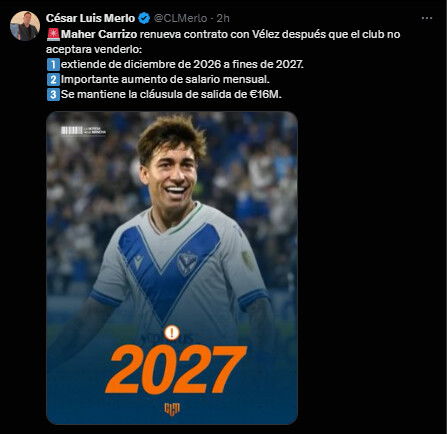Click the 2h timestamp link
447x434 pixels.
point(223,18)
